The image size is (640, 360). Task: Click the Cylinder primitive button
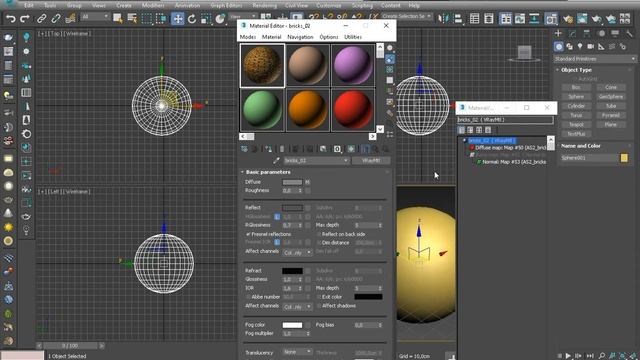[576, 106]
